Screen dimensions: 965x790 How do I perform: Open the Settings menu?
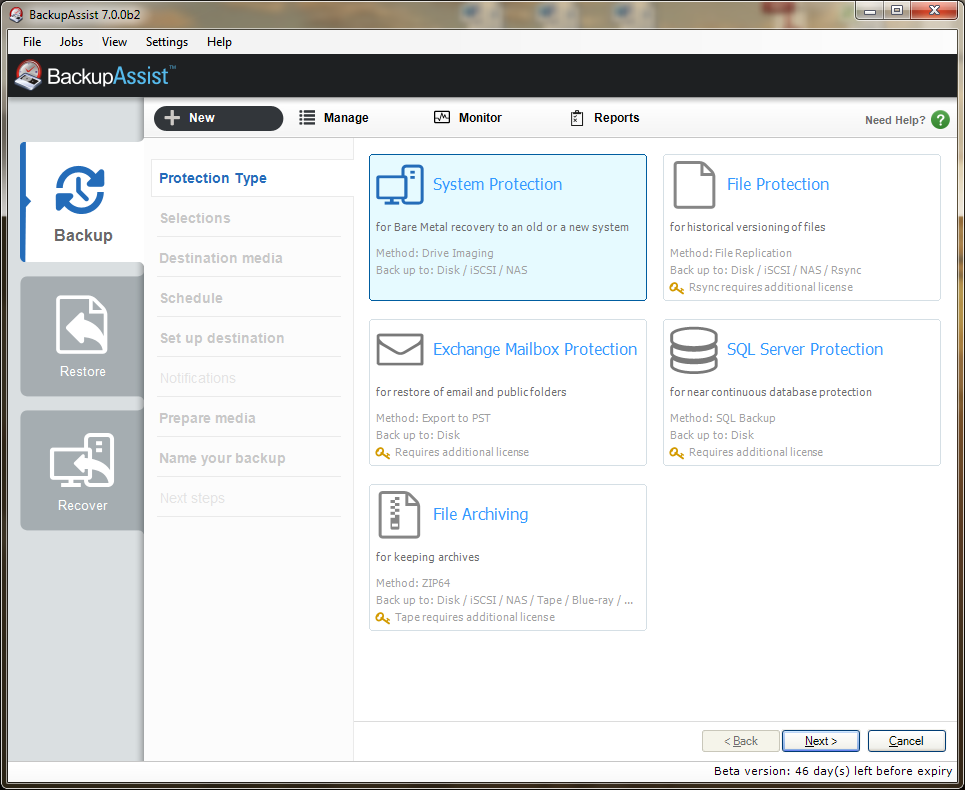click(x=167, y=42)
